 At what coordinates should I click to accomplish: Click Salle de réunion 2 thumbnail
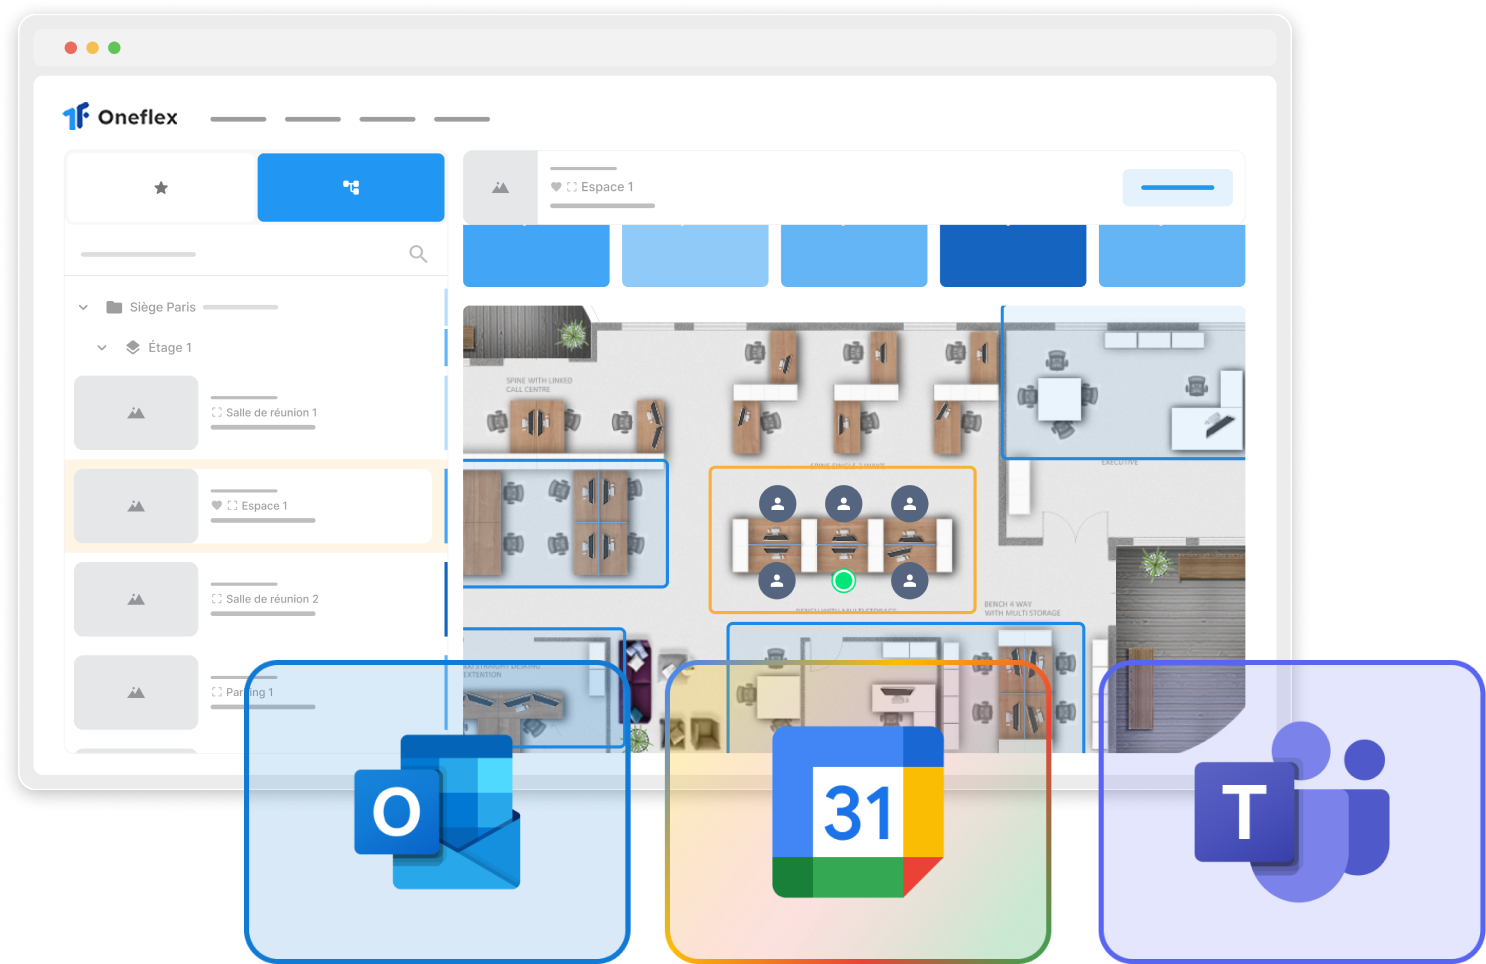click(x=136, y=599)
